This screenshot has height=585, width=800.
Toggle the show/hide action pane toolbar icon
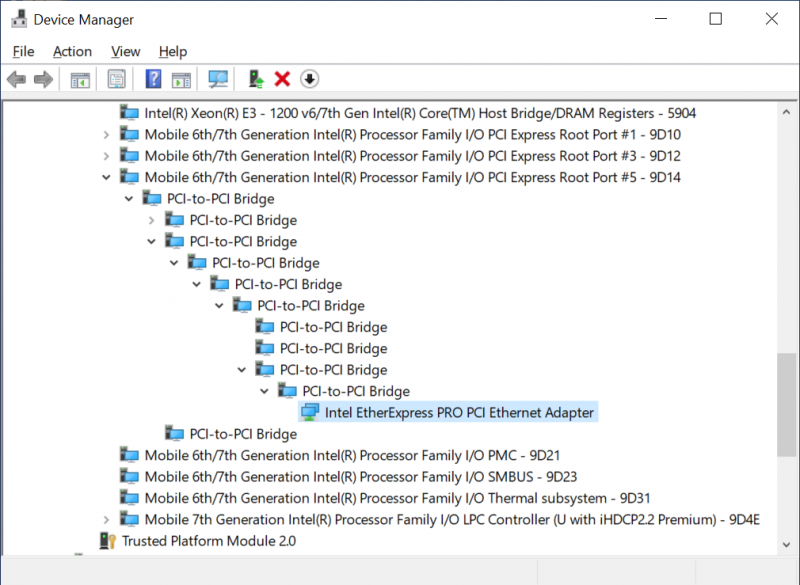[181, 80]
